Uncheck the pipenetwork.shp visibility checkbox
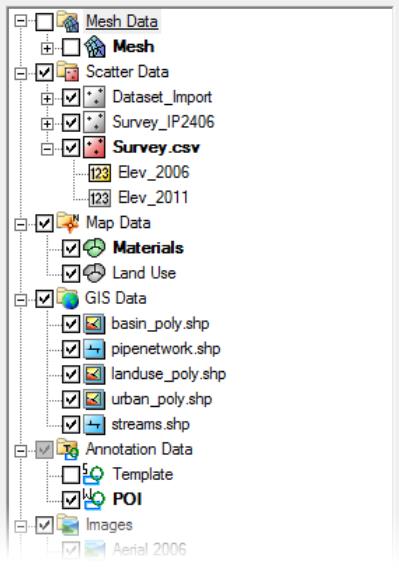The height and width of the screenshot is (572, 399). pyautogui.click(x=71, y=349)
